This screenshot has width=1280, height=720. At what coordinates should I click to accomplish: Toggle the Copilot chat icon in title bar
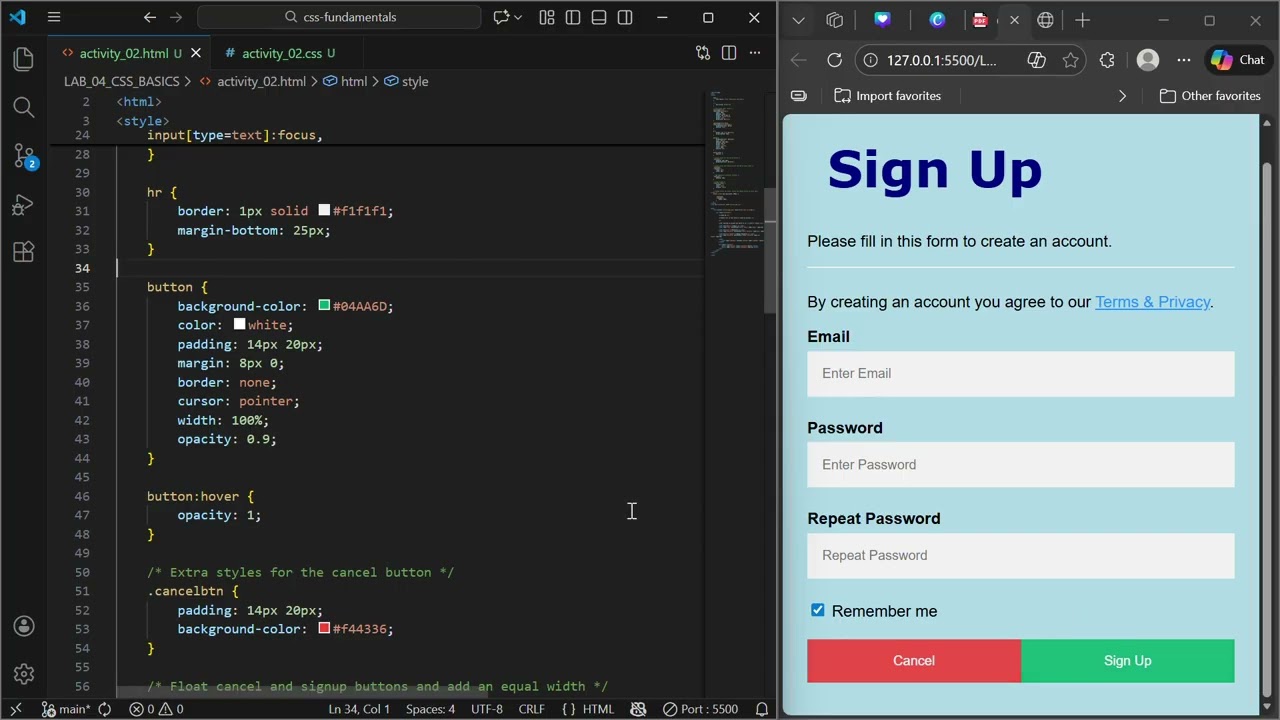[502, 17]
